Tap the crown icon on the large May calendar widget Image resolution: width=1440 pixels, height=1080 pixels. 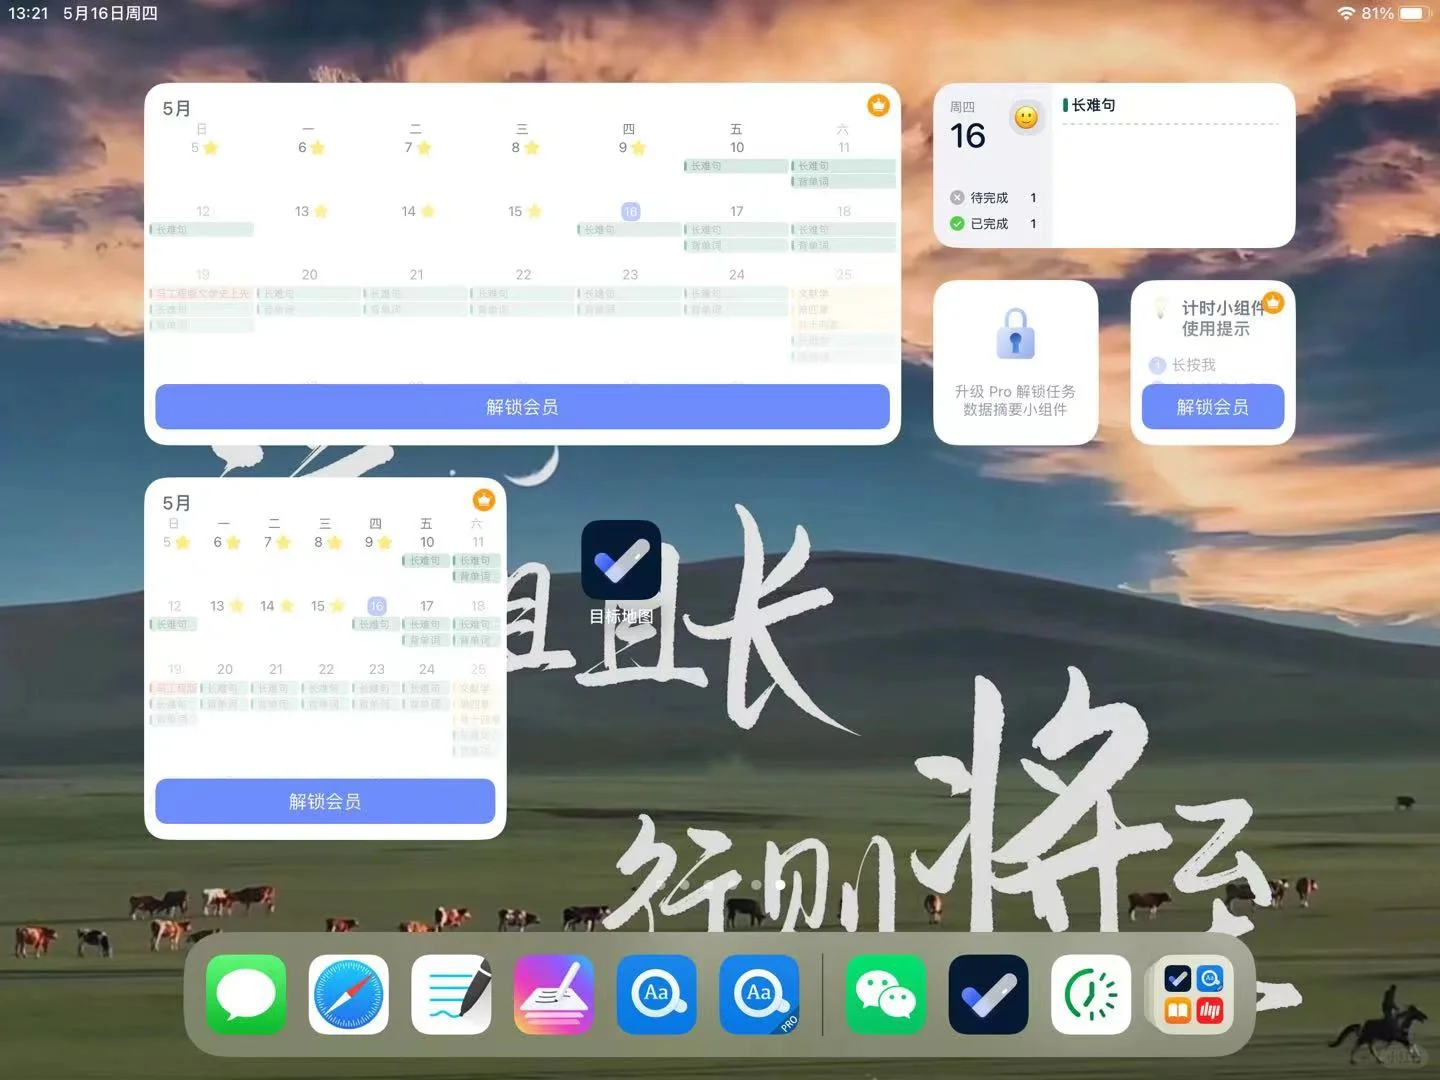(x=877, y=105)
